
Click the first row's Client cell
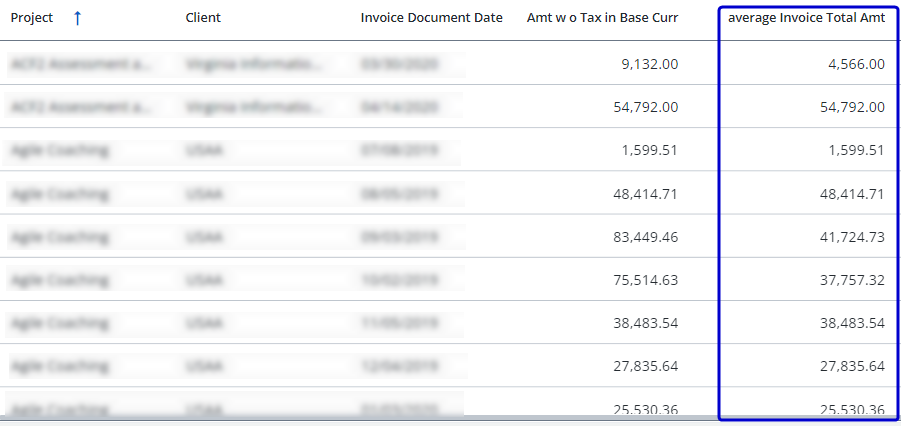(x=254, y=64)
